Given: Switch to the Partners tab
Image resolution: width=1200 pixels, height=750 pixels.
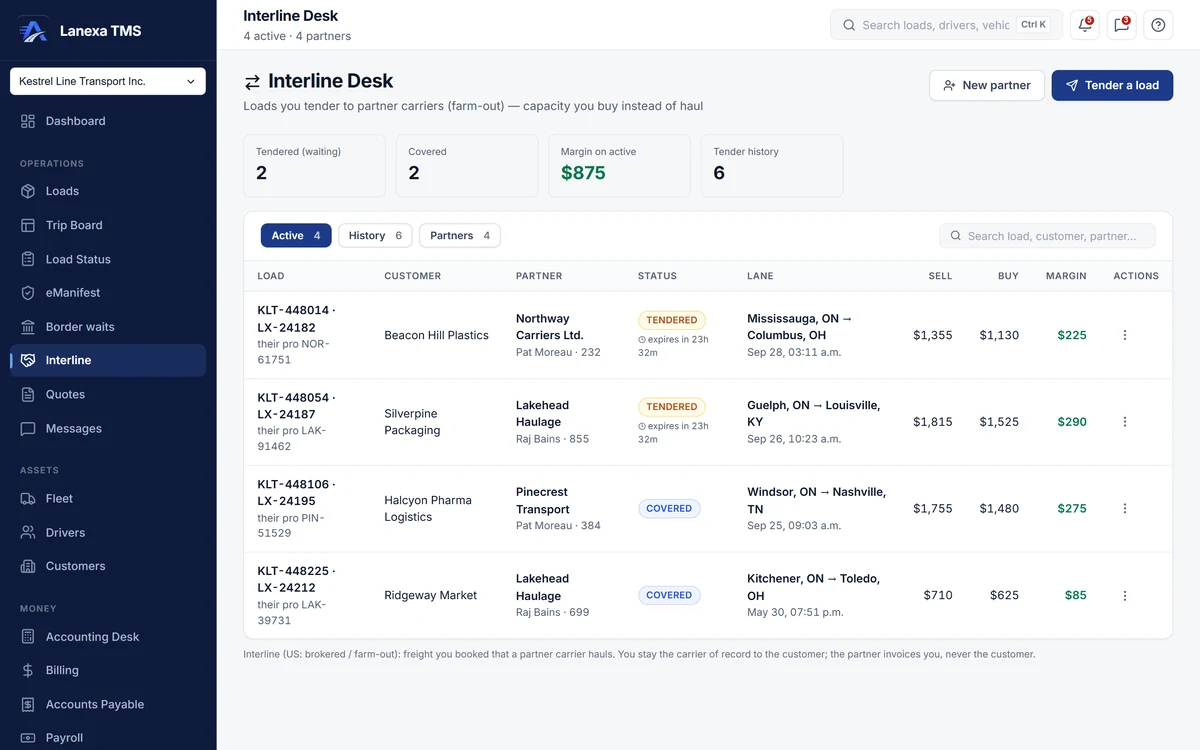Looking at the screenshot, I should tap(460, 236).
